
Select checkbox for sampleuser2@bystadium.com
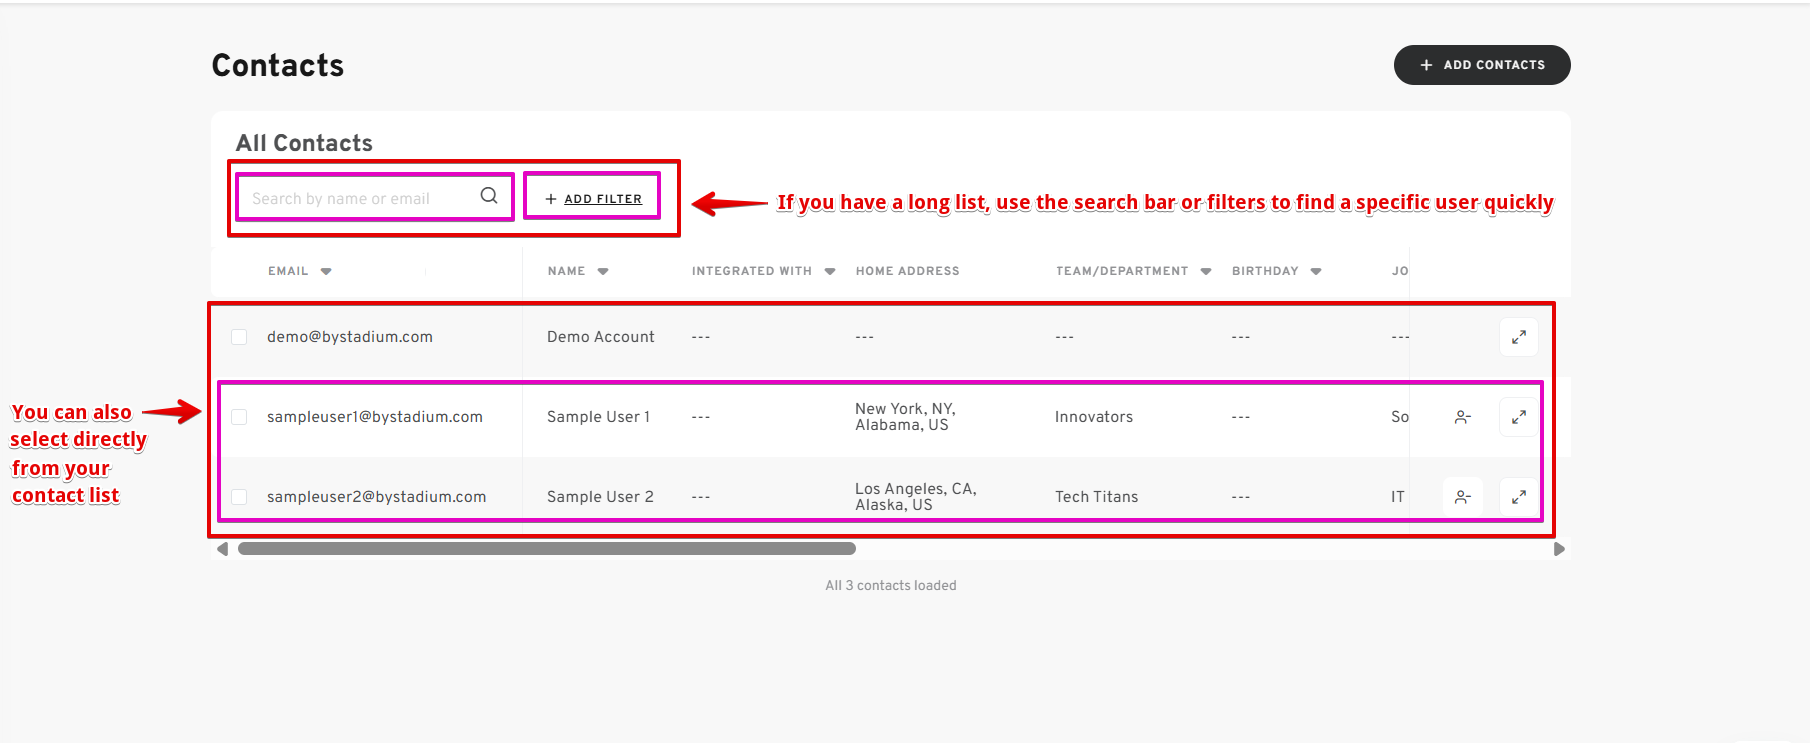click(x=239, y=497)
